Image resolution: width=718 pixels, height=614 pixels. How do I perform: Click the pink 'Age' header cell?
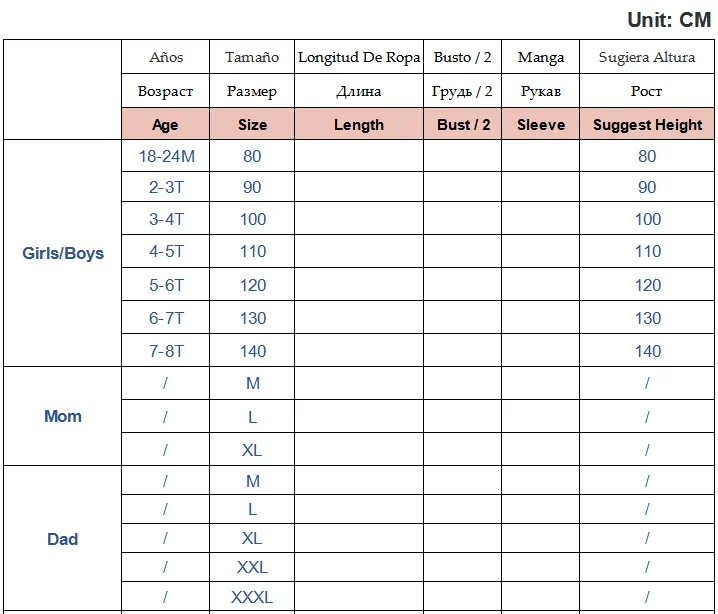[165, 125]
